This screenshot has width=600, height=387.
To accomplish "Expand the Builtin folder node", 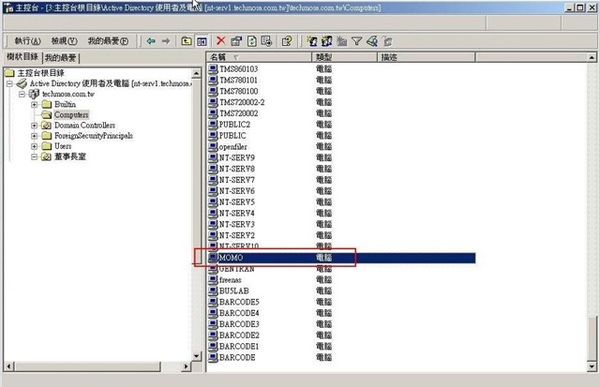I will tap(34, 104).
